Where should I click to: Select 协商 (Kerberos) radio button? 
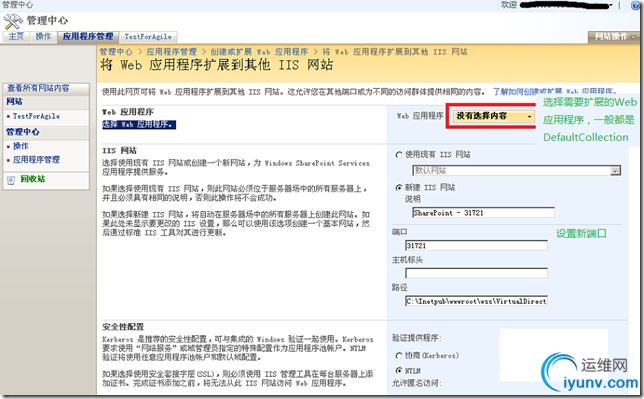coord(399,356)
